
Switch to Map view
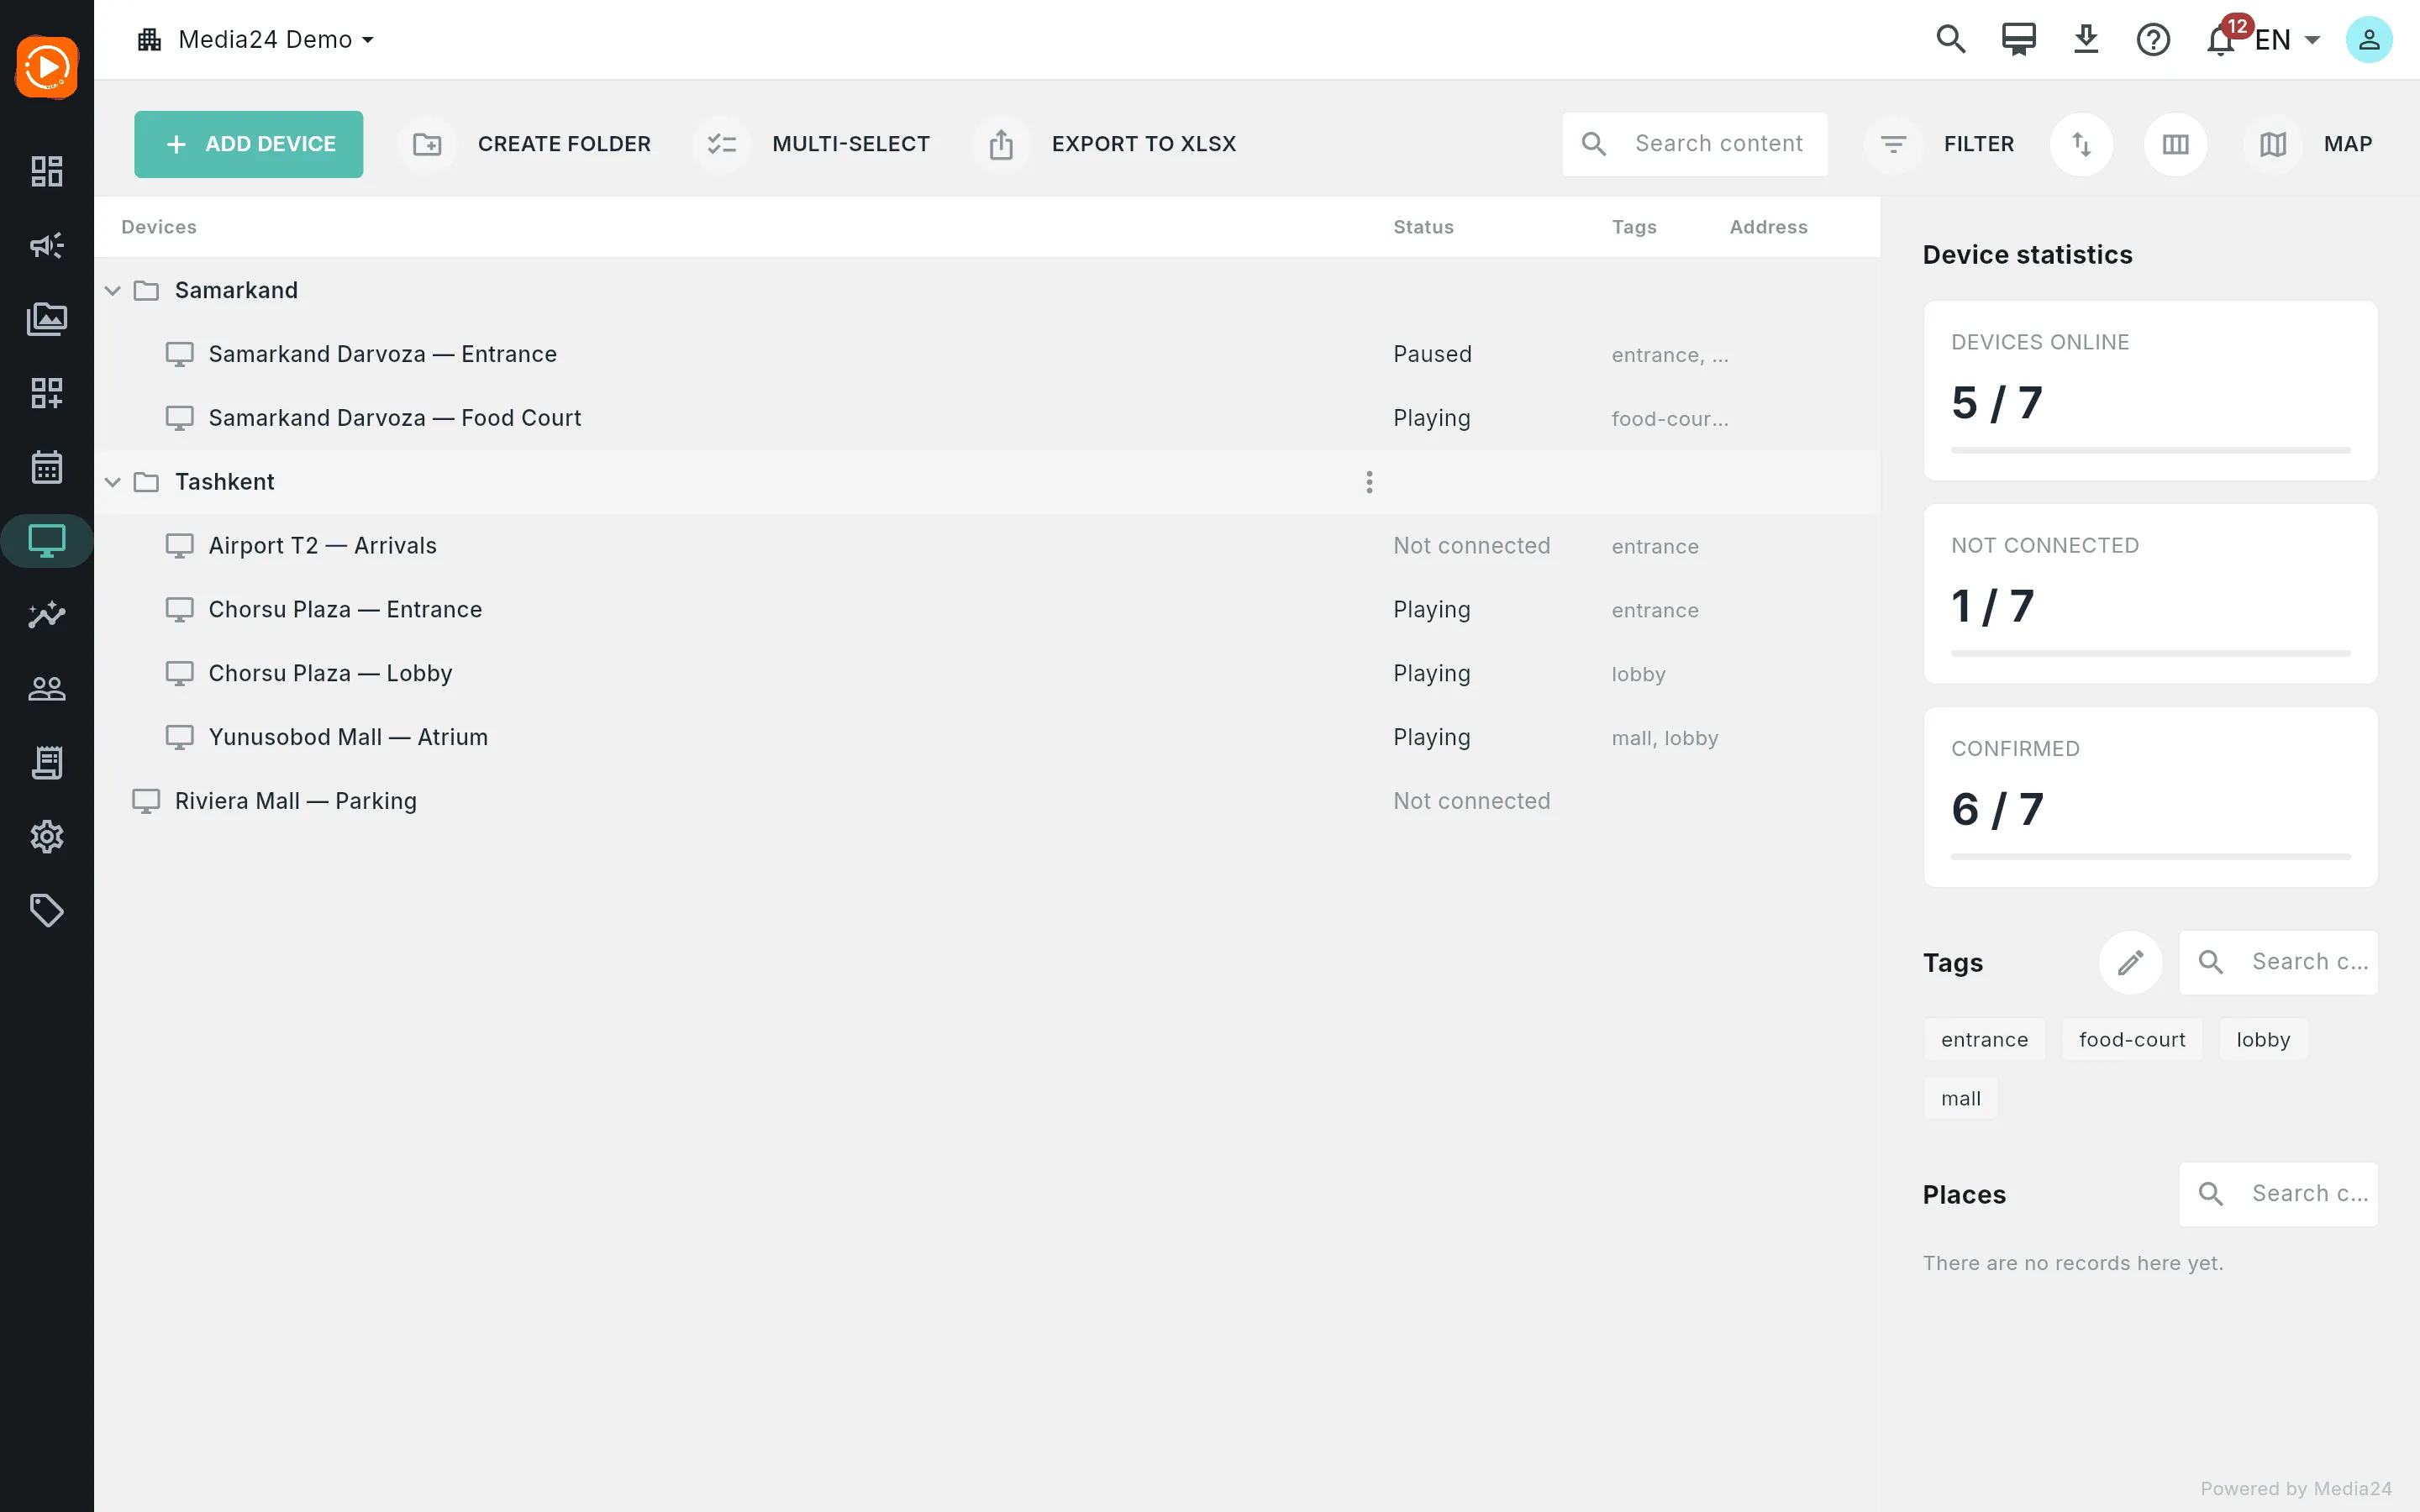(2311, 144)
